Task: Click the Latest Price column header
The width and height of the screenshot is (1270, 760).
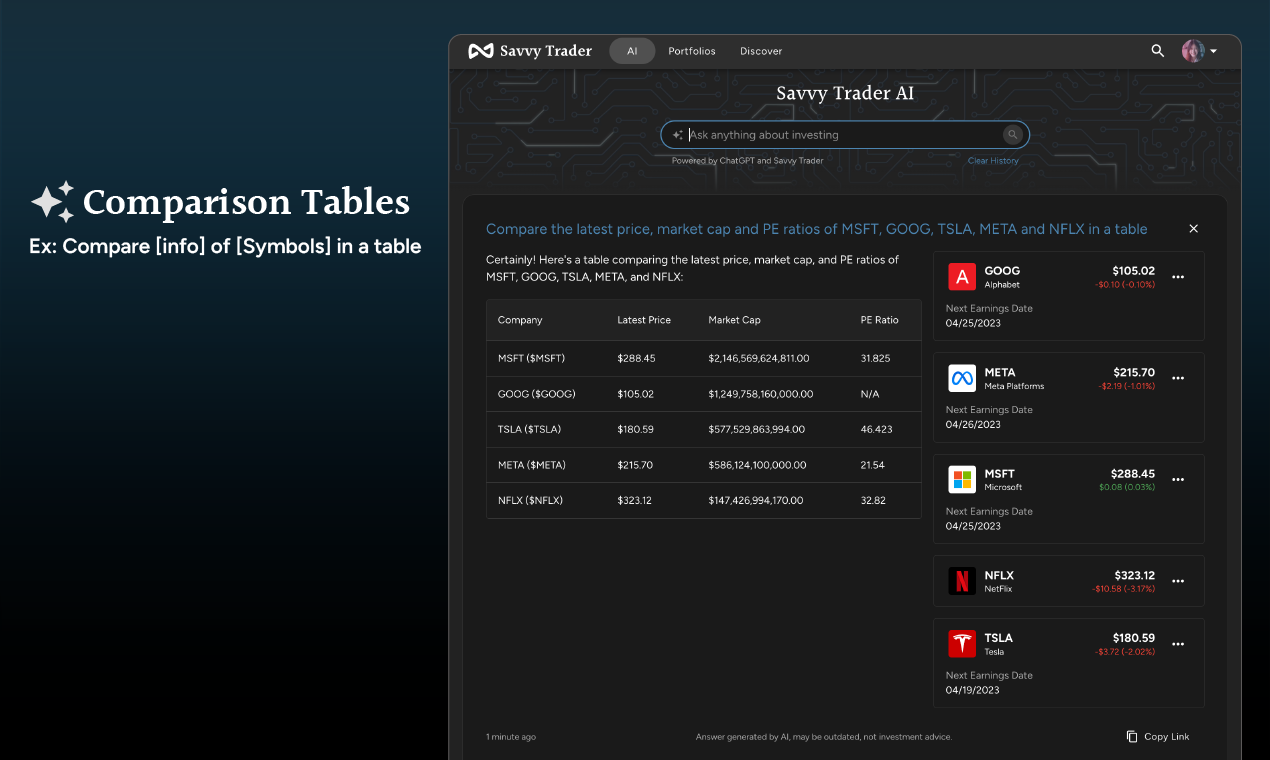Action: 644,320
